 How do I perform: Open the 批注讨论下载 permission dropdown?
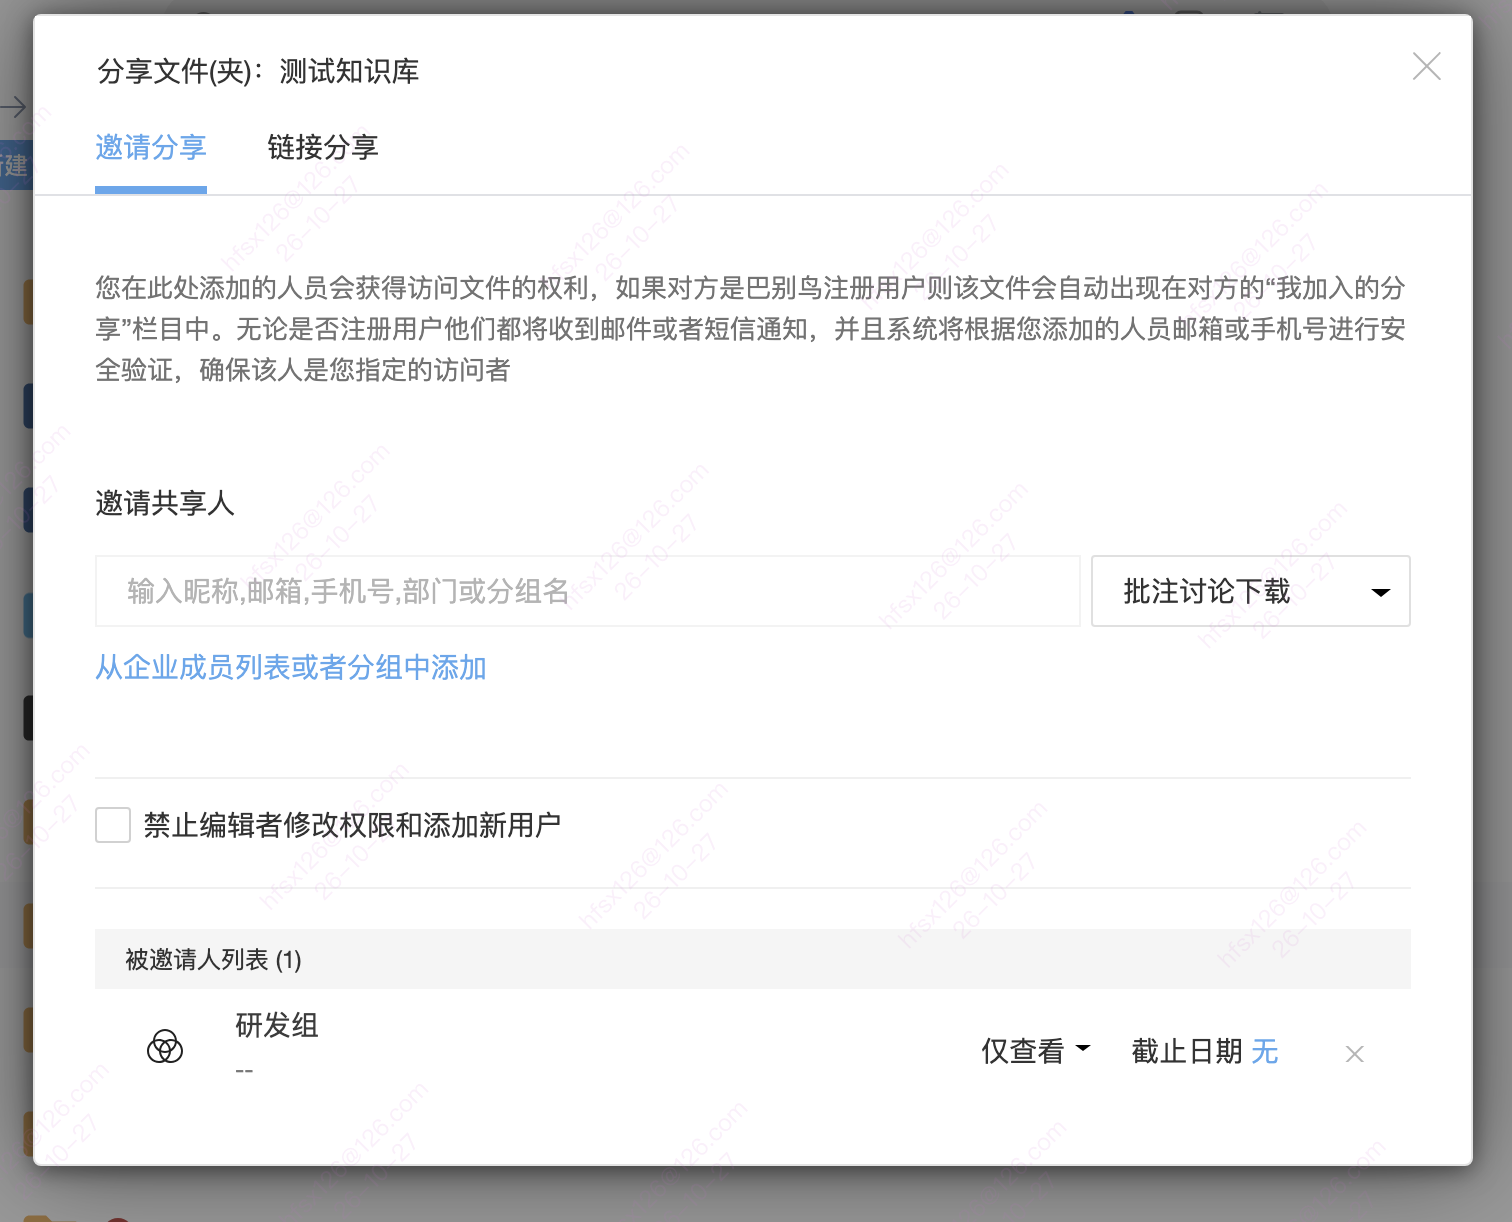(x=1250, y=591)
